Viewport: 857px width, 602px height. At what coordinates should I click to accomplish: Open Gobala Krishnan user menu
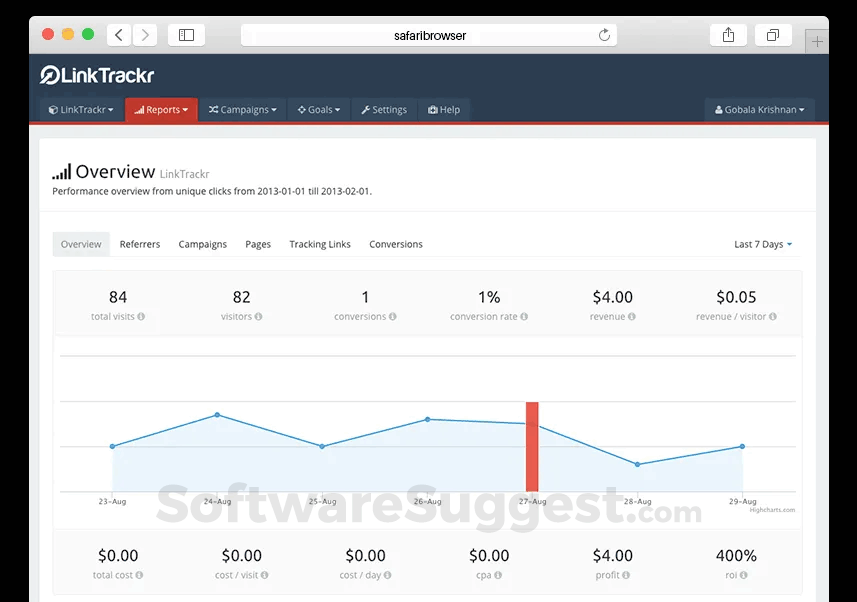759,110
